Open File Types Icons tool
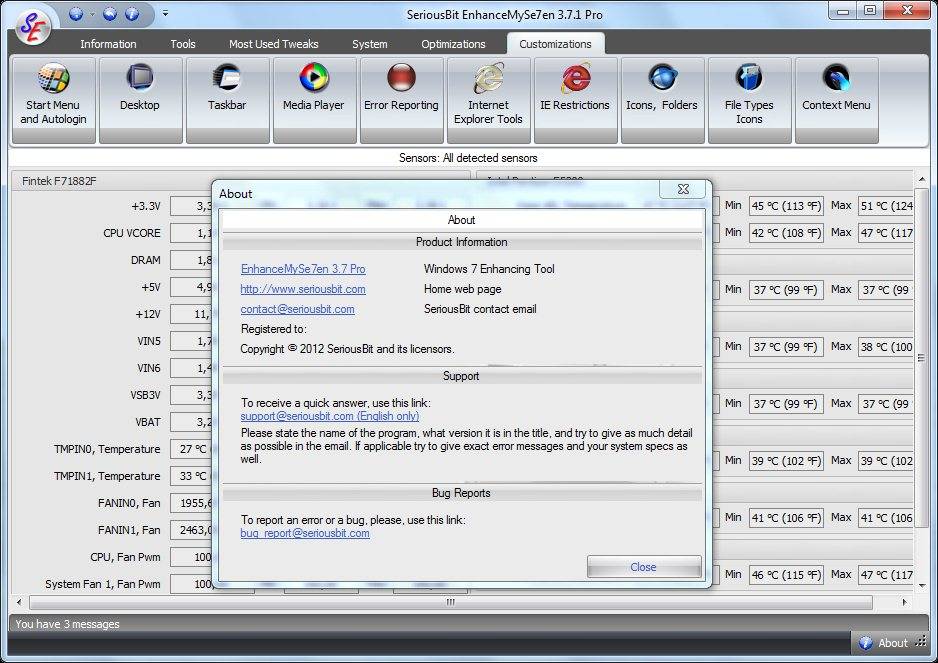The width and height of the screenshot is (938, 663). [x=750, y=100]
